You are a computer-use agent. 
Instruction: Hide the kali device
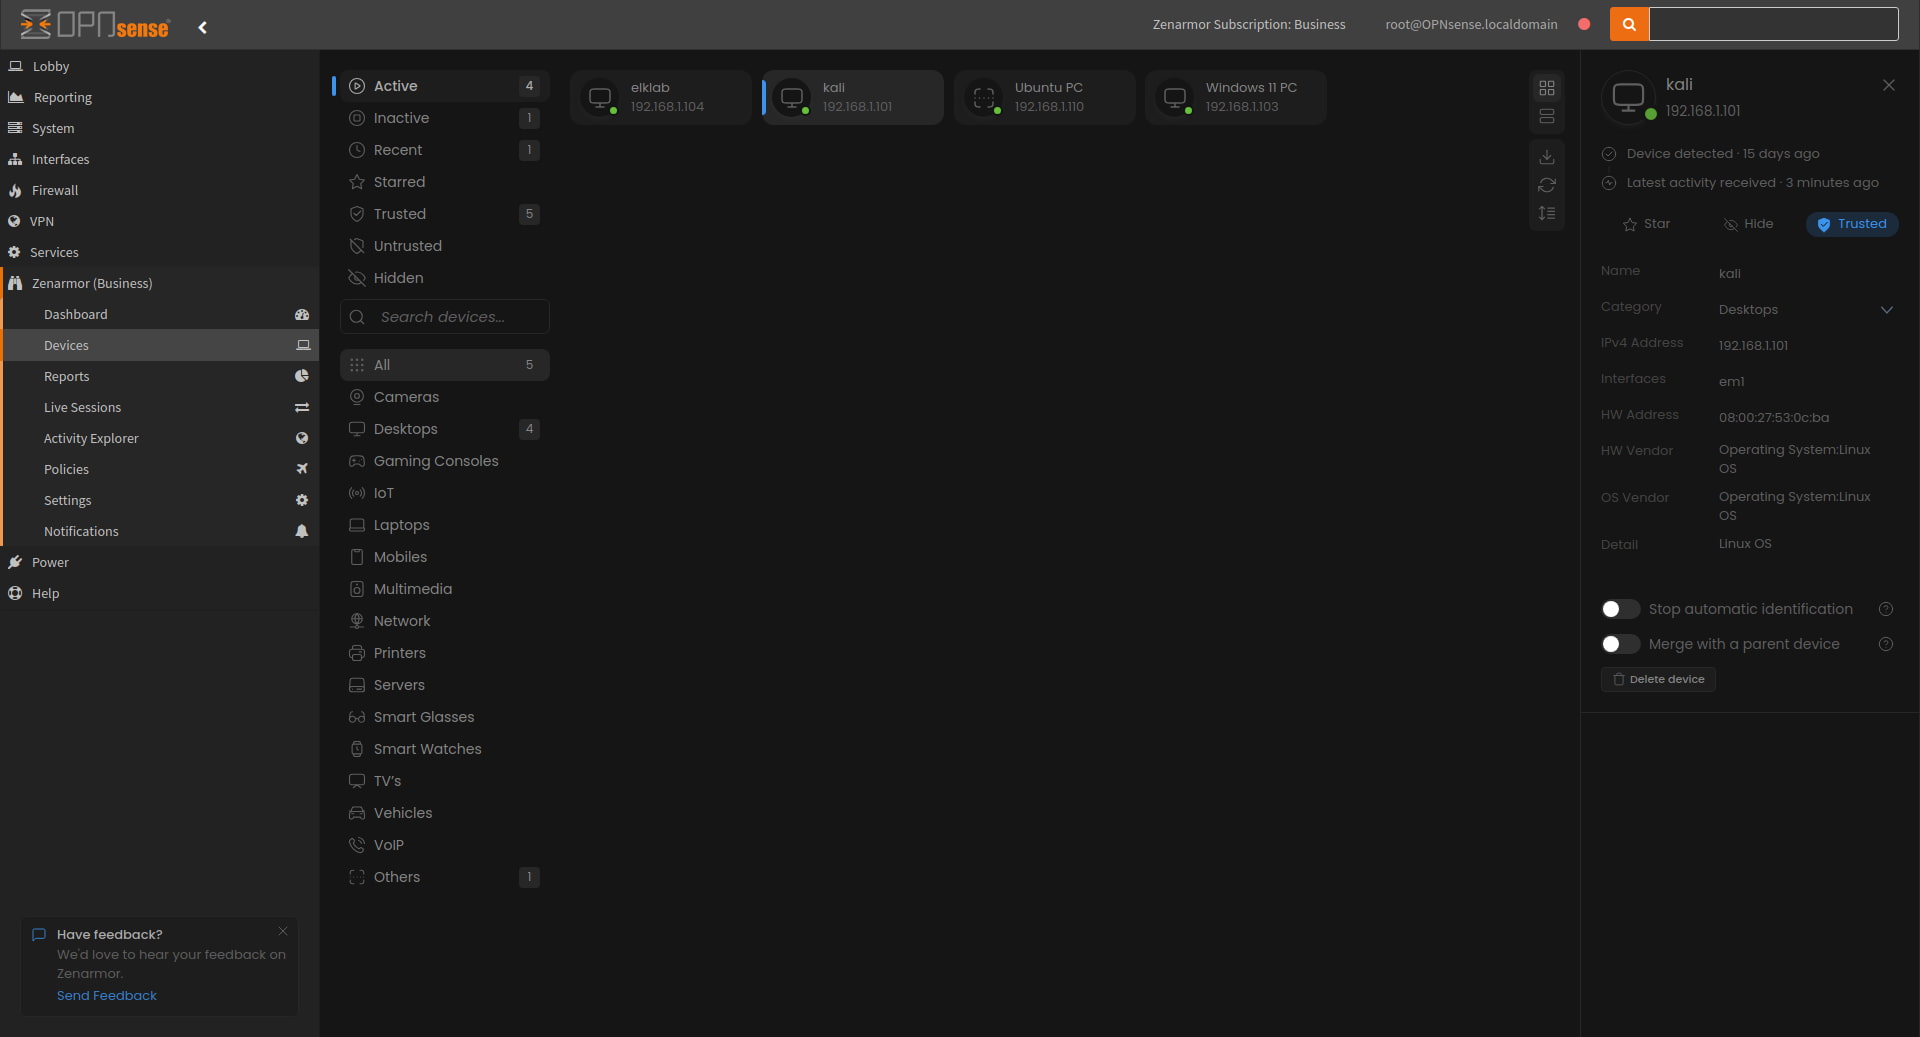point(1748,224)
